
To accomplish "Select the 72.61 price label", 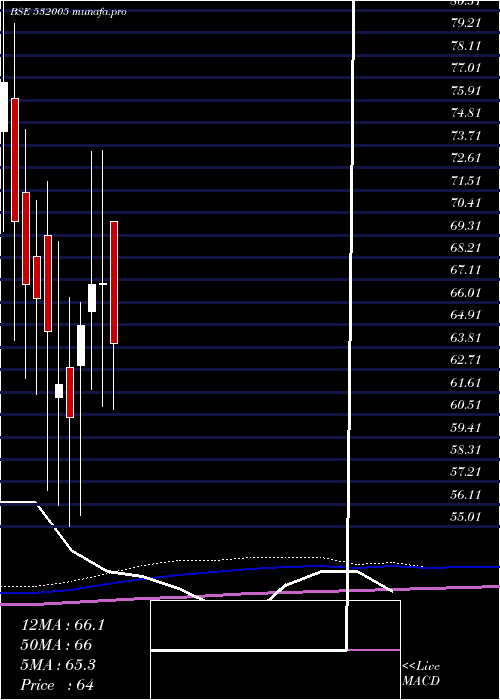I will point(466,158).
